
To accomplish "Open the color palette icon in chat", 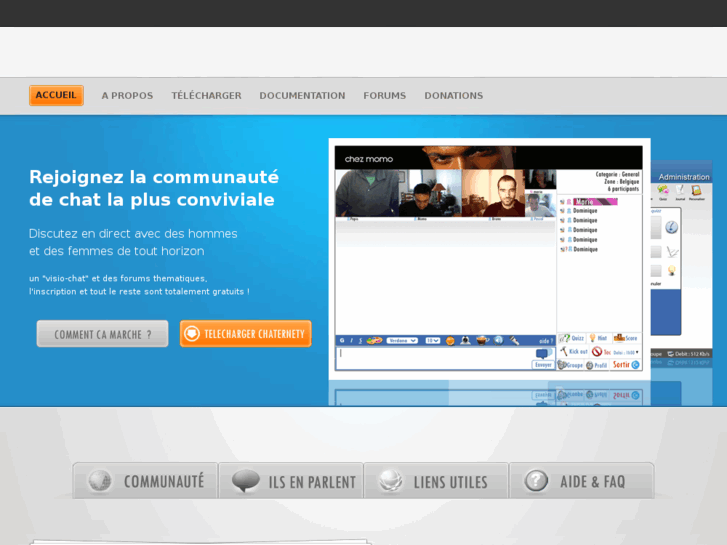I will (374, 340).
